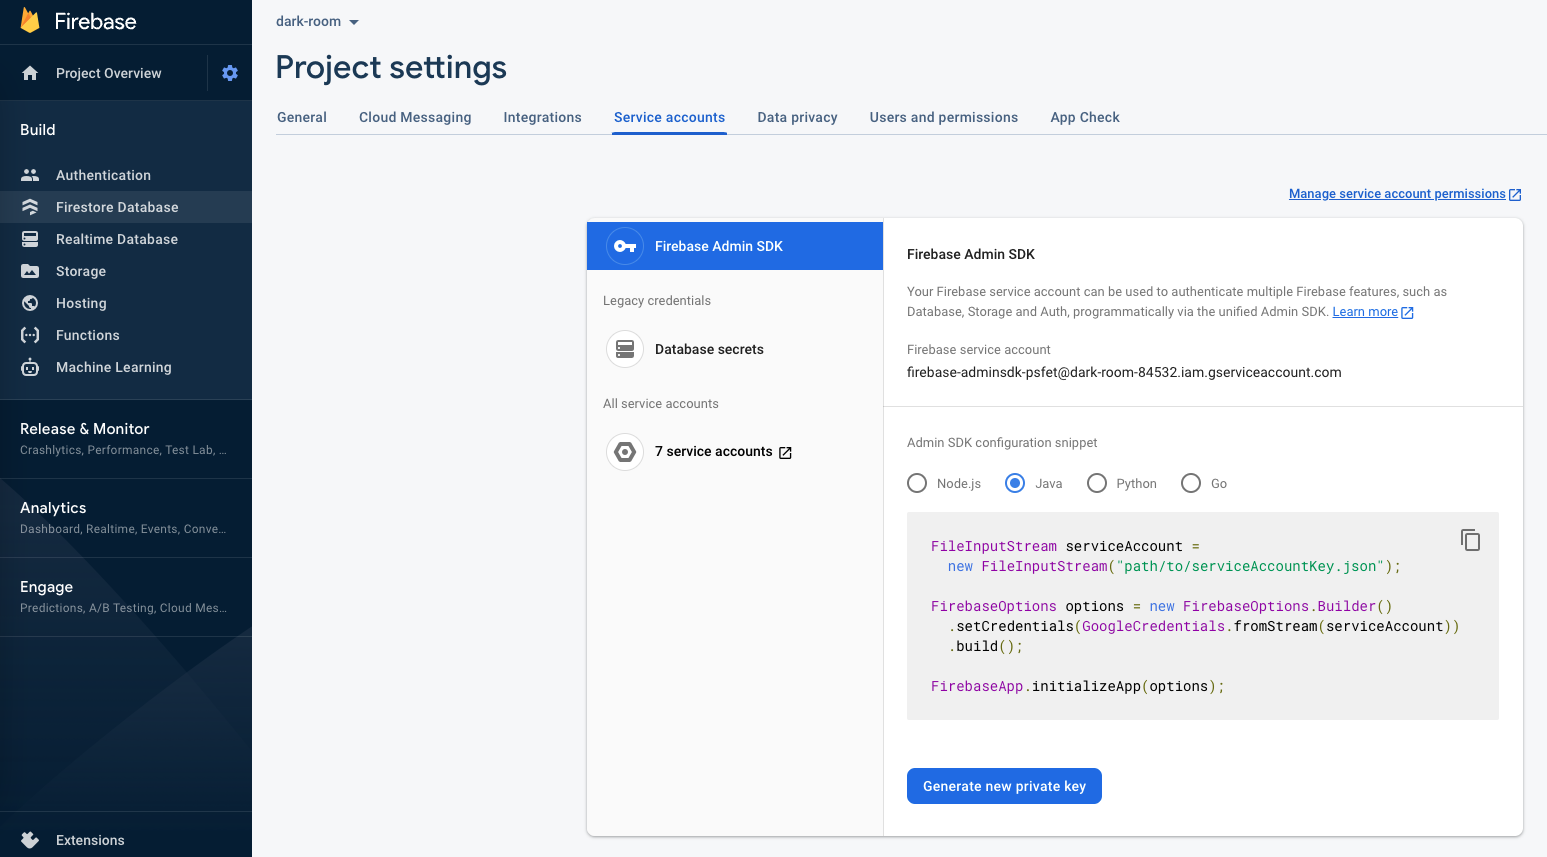The width and height of the screenshot is (1547, 857).
Task: Open the dark-room project dropdown
Action: point(318,21)
